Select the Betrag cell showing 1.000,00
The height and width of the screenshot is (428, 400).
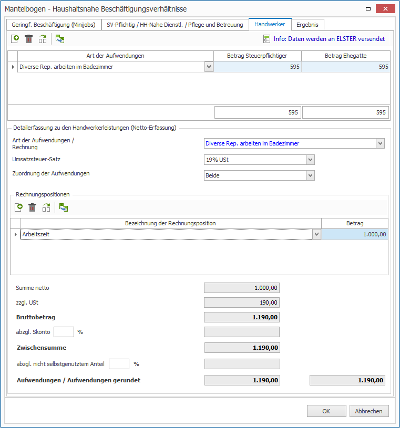[355, 234]
